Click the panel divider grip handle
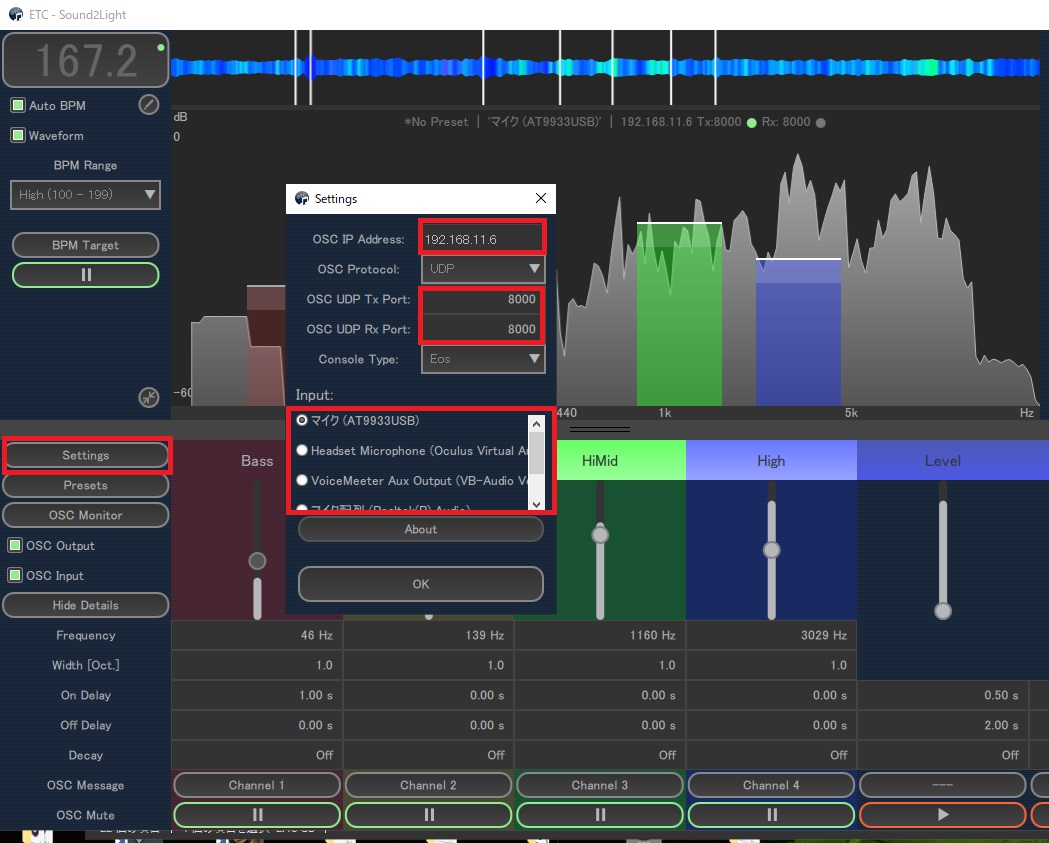Screen dimensions: 1049x843 pyautogui.click(x=599, y=429)
